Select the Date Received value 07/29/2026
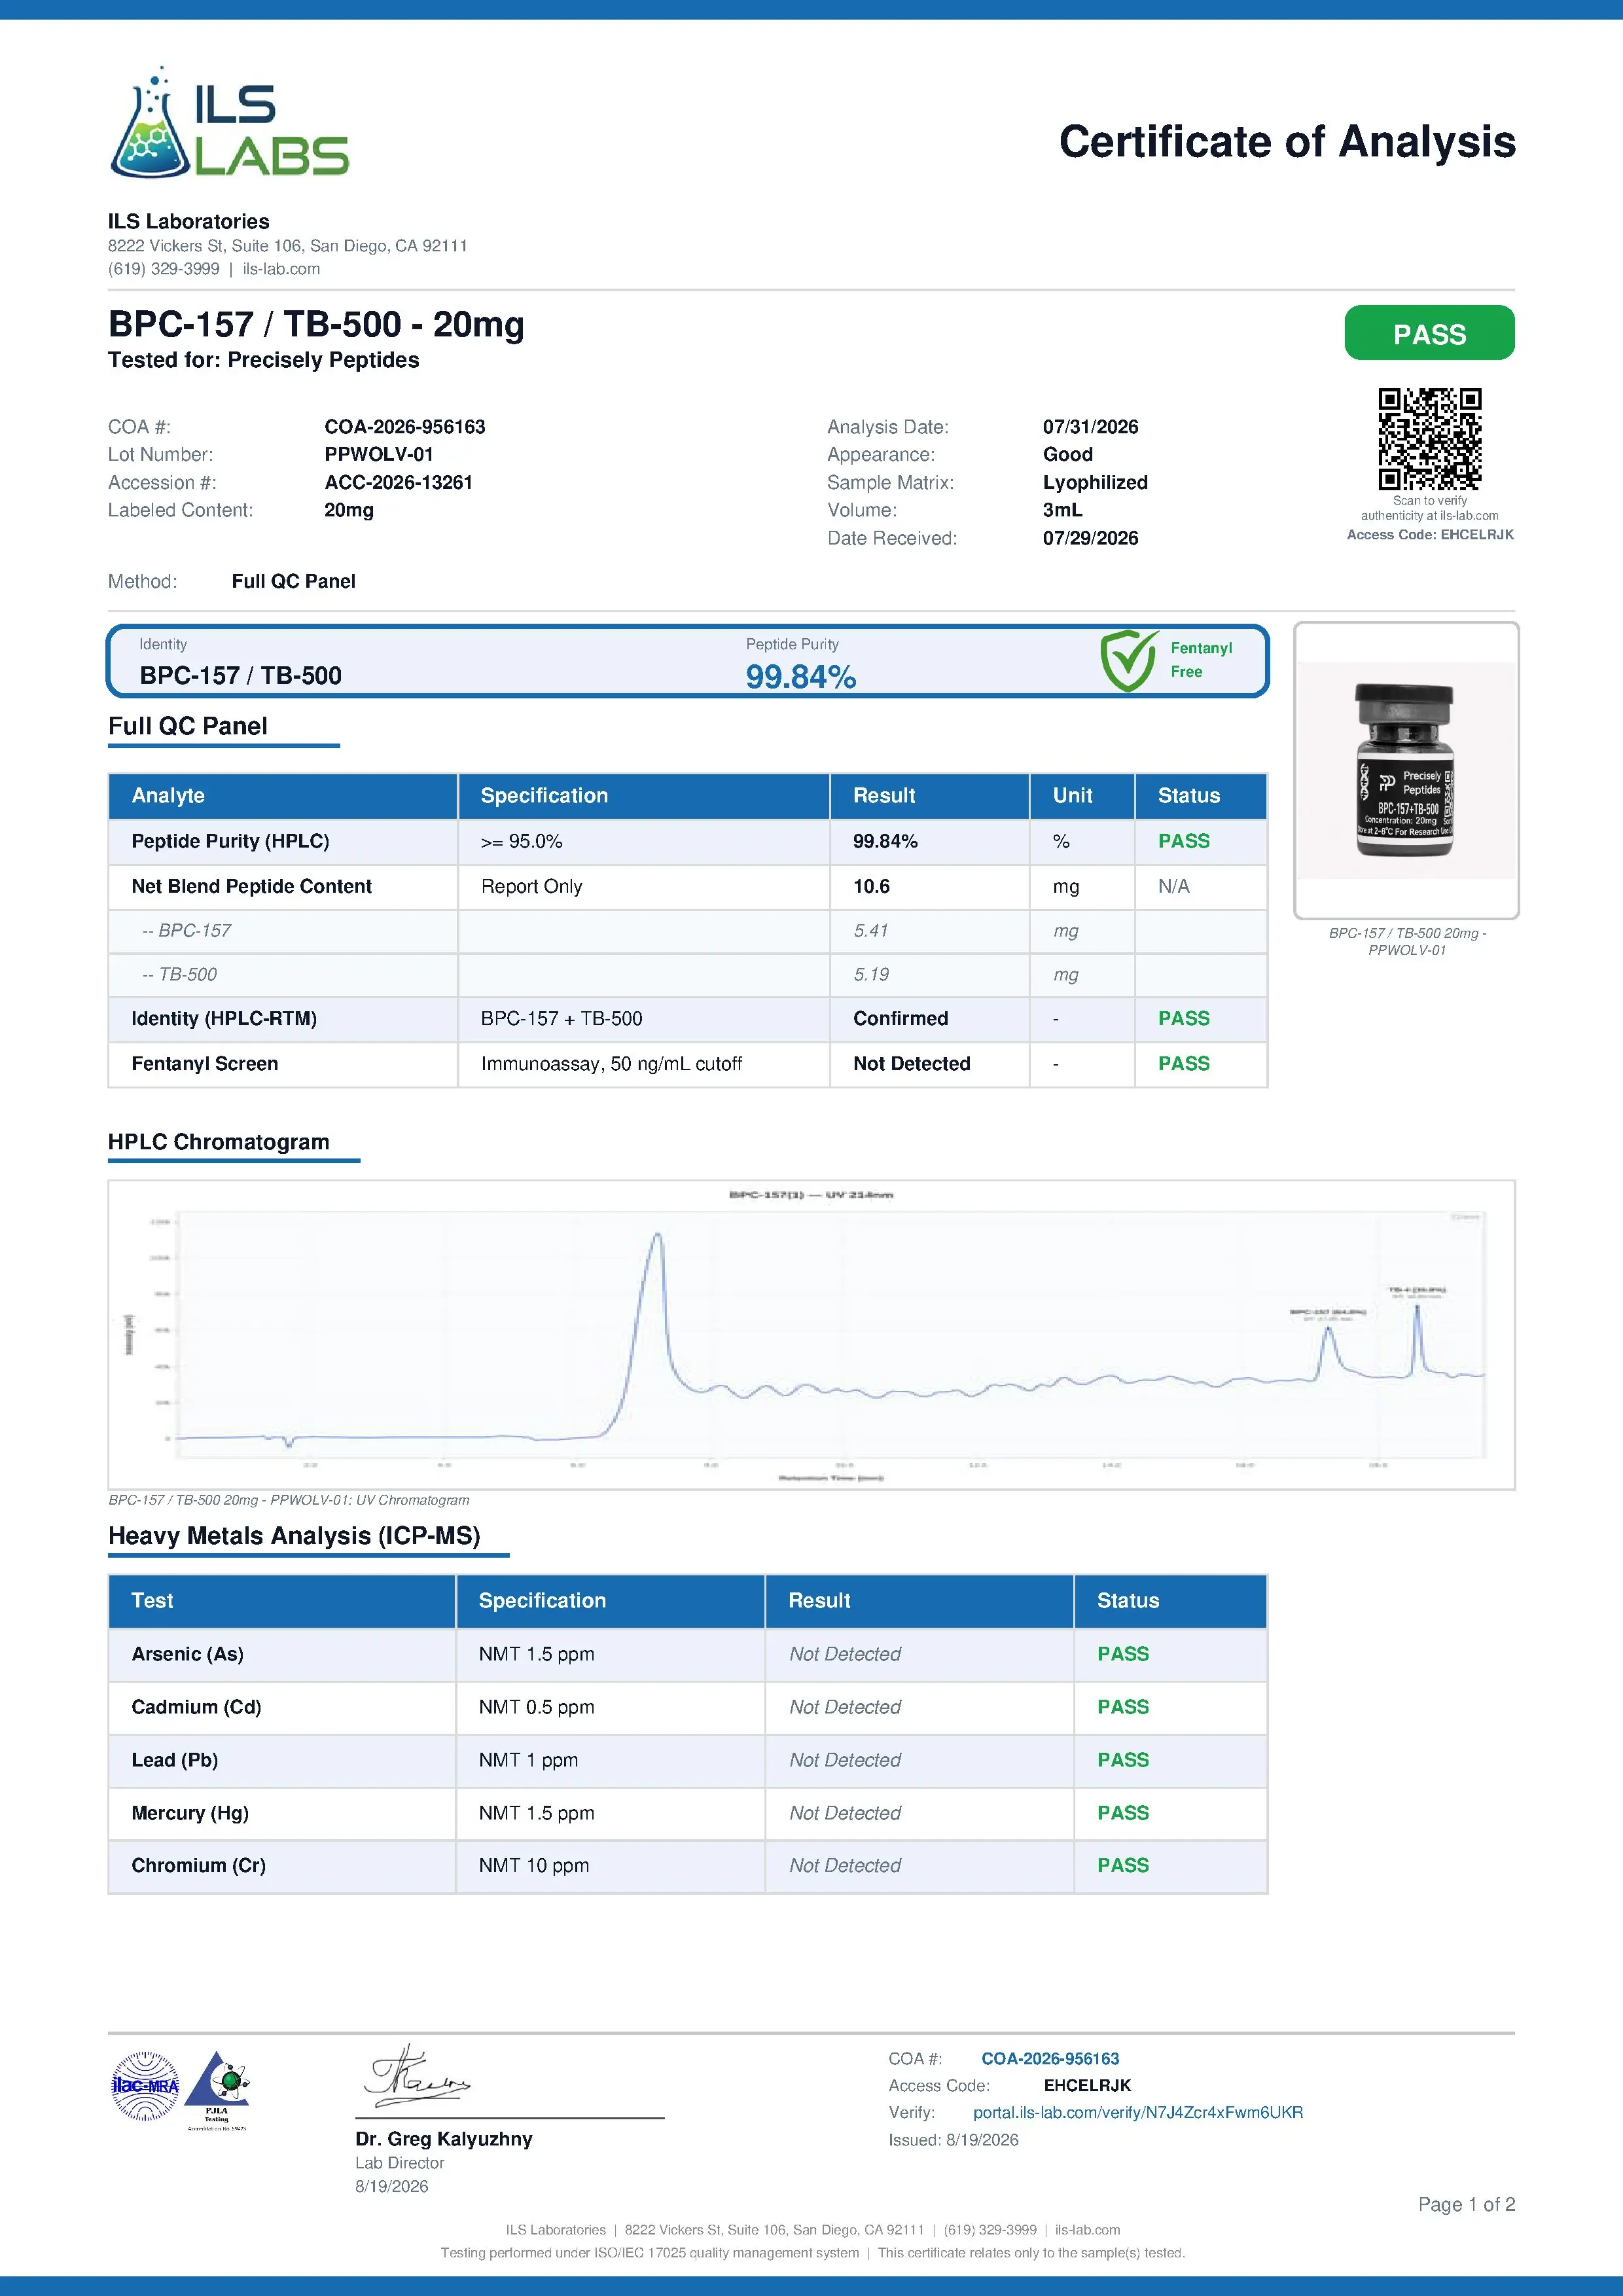Viewport: 1623px width, 2296px height. pos(1090,538)
